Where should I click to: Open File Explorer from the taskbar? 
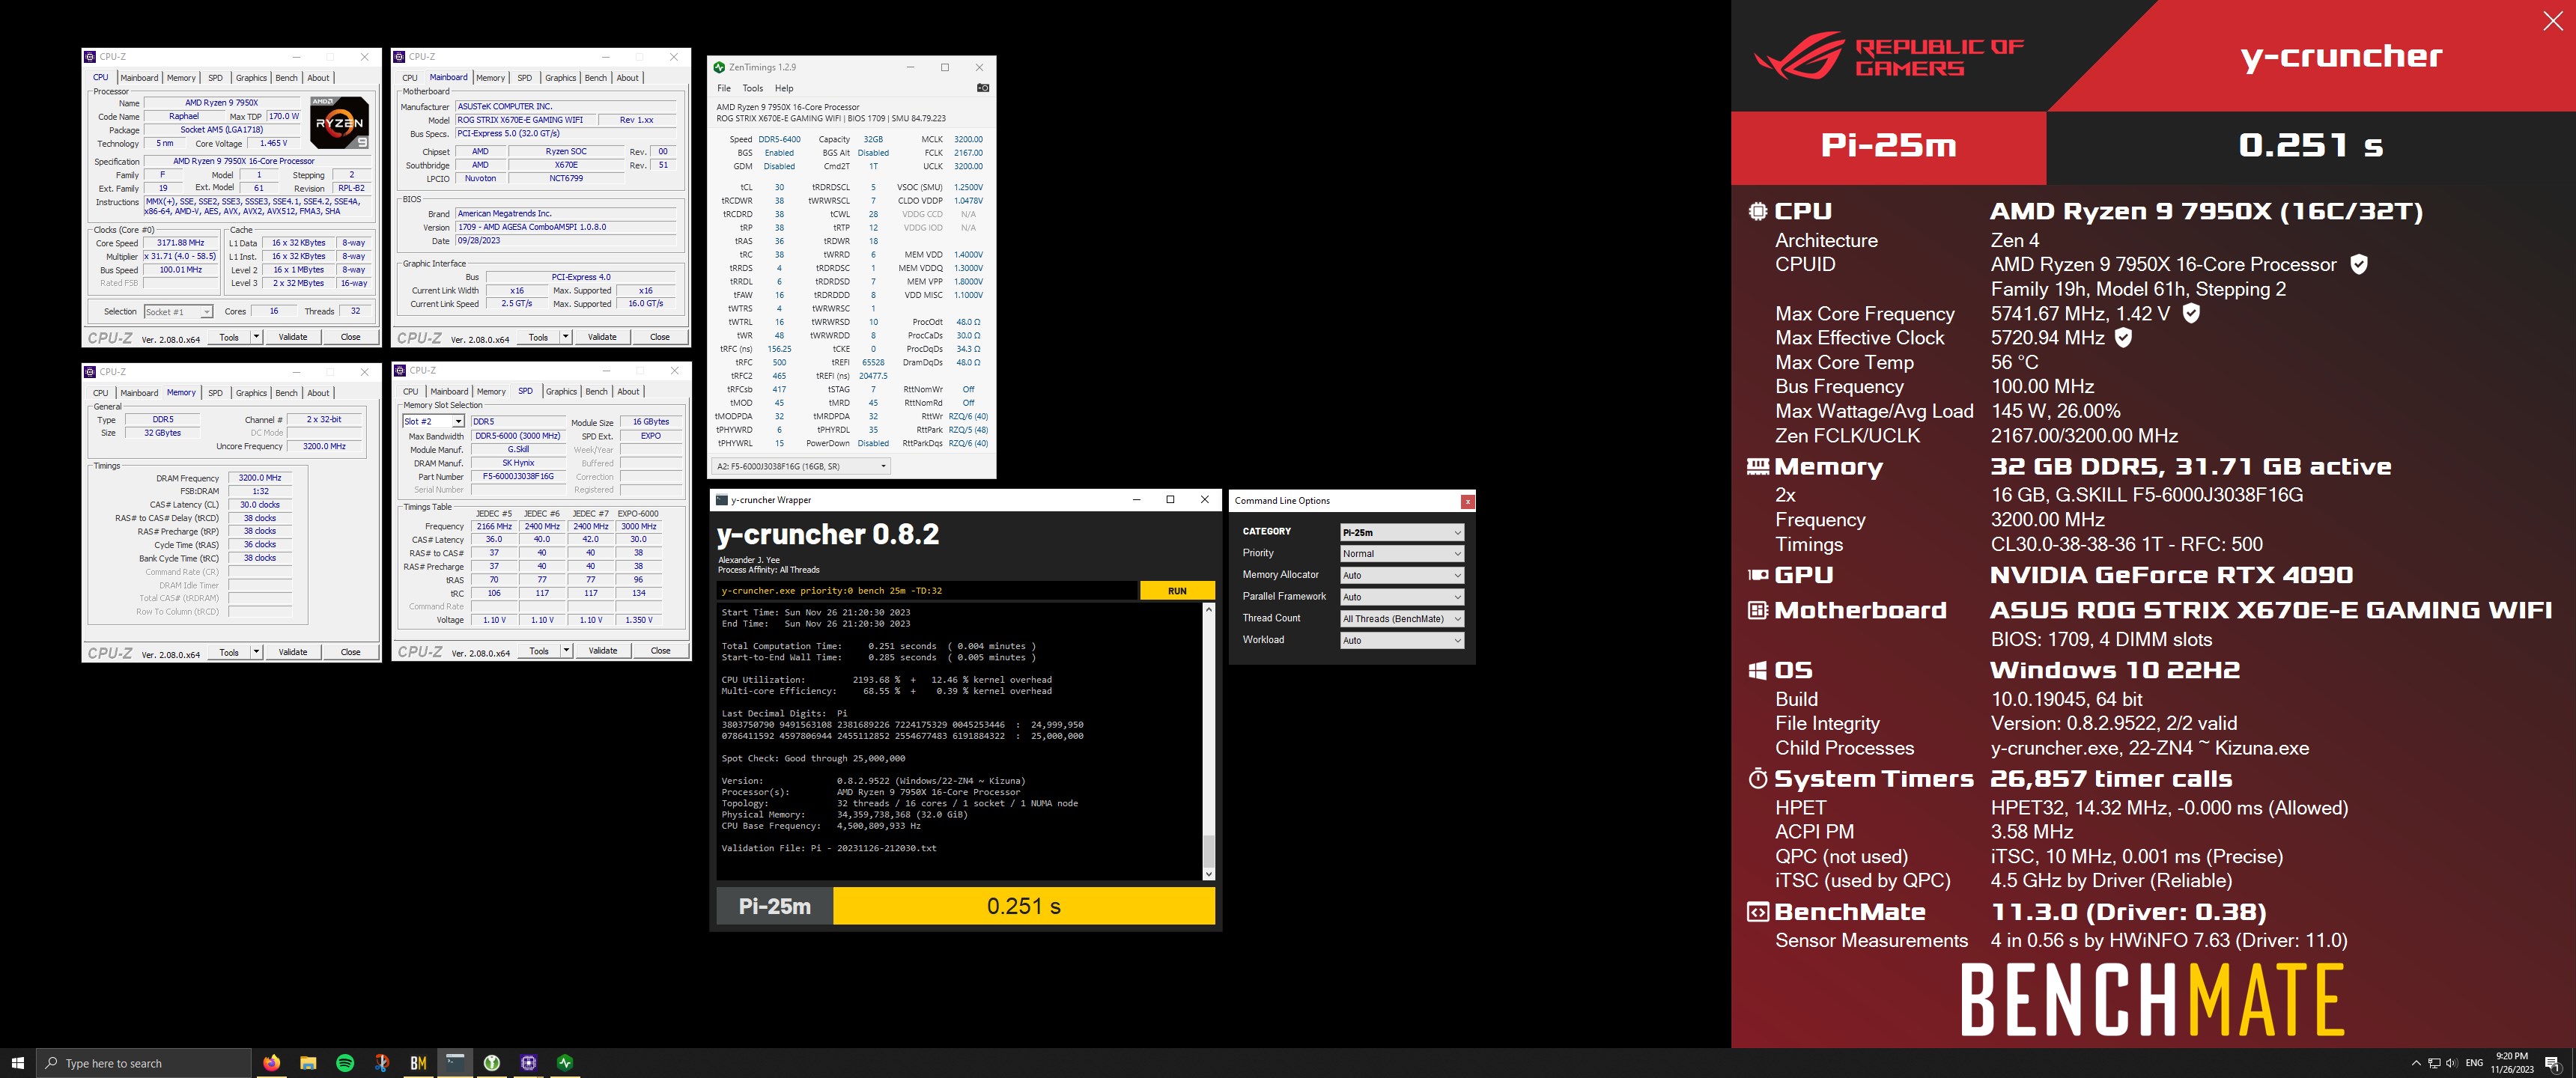(308, 1062)
